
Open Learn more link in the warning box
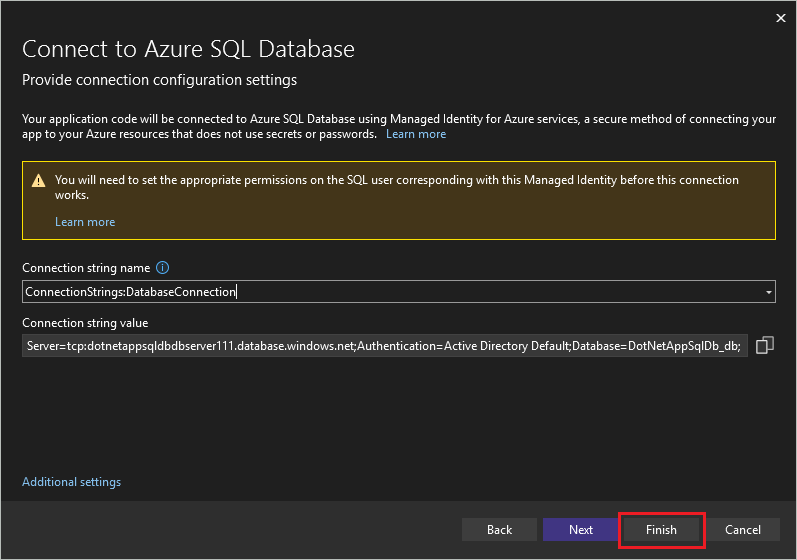[85, 222]
